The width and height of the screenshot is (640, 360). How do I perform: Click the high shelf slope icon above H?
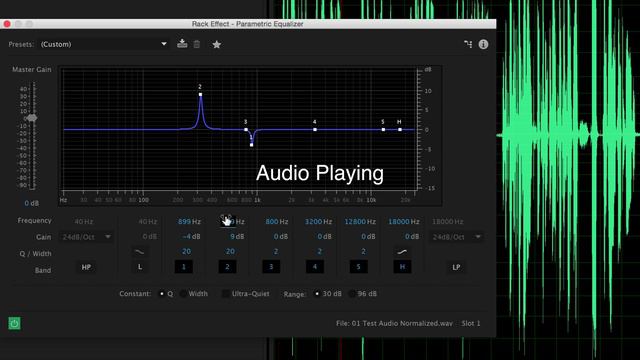click(x=402, y=252)
